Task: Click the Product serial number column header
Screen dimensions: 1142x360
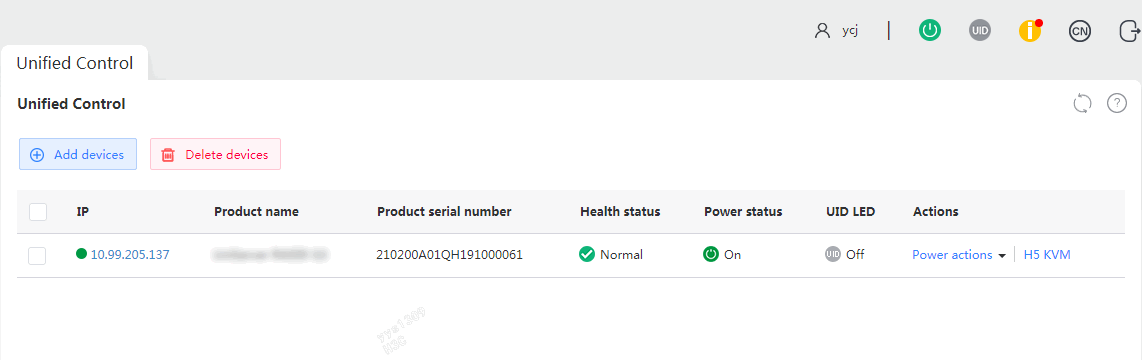Action: click(444, 212)
